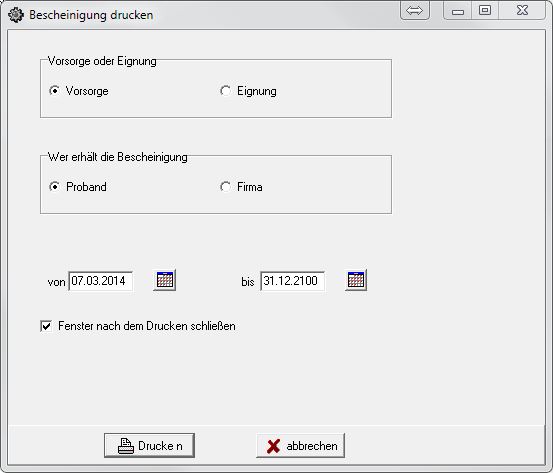Click the abbrechen button
The height and width of the screenshot is (473, 553).
click(x=300, y=445)
